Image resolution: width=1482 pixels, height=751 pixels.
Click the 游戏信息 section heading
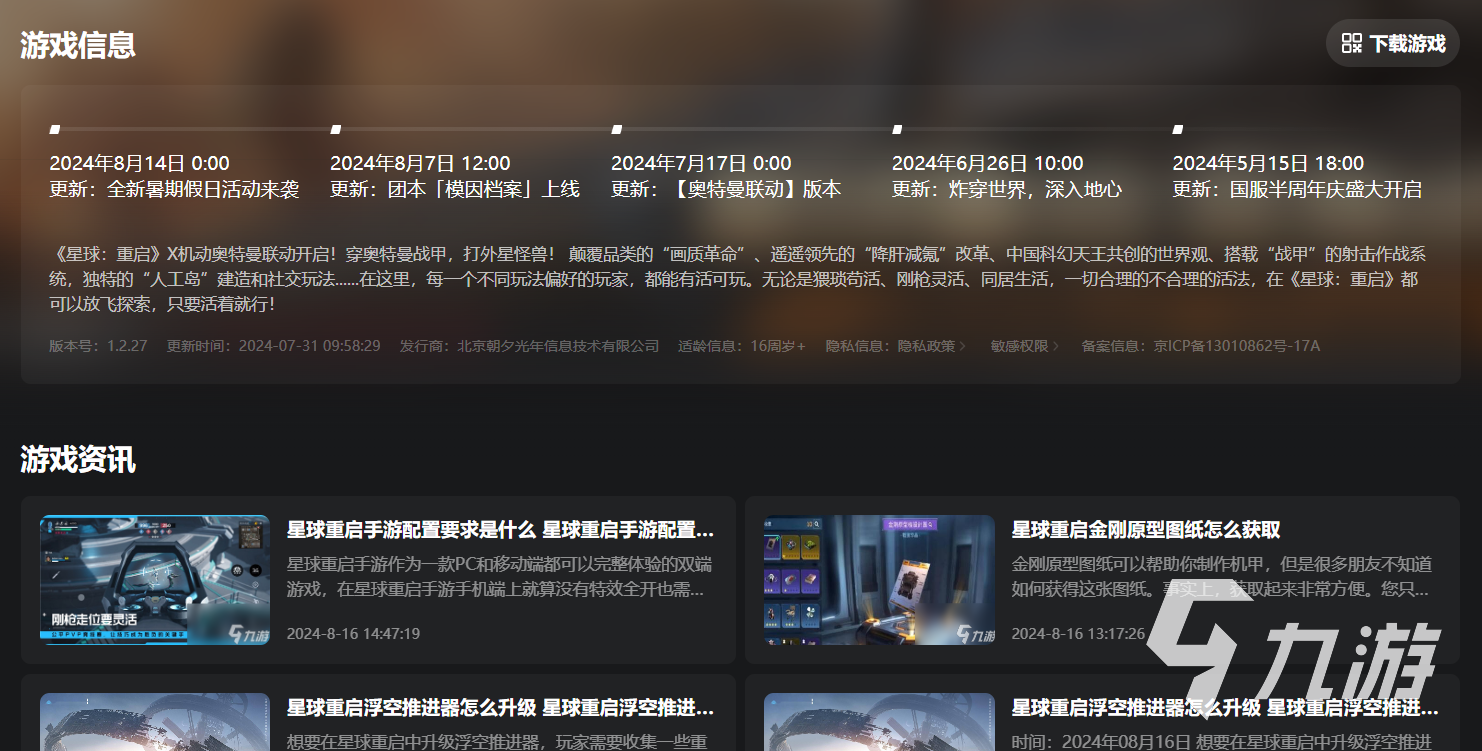[x=78, y=45]
